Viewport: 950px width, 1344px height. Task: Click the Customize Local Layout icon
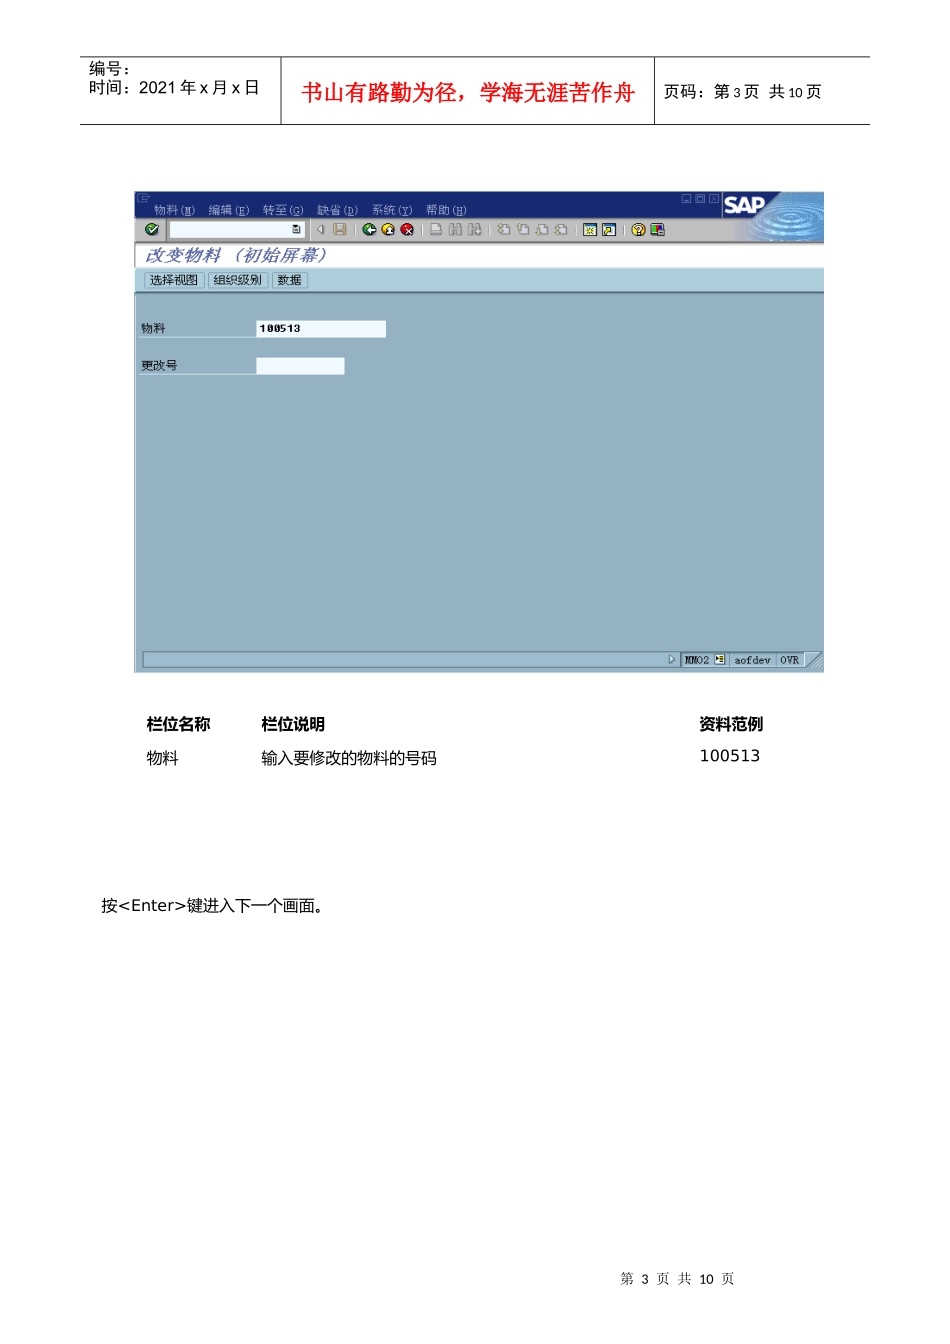pyautogui.click(x=657, y=230)
